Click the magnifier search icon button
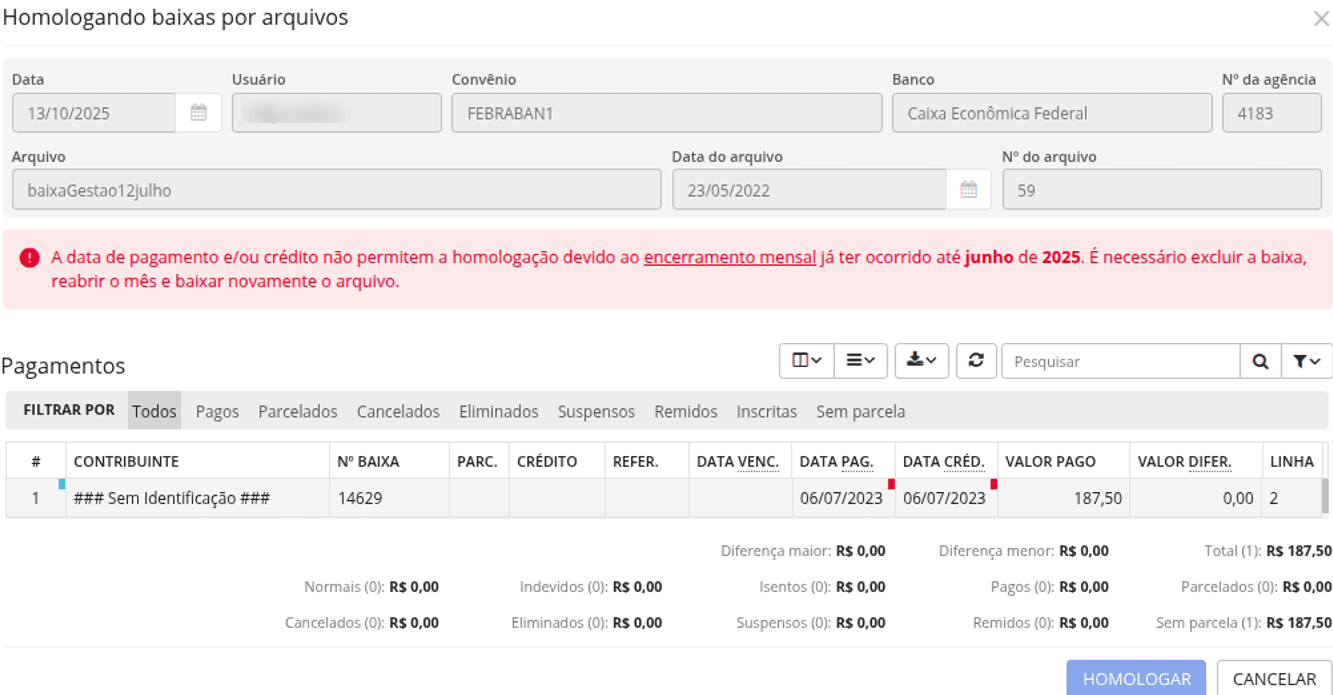1333x695 pixels. (x=1260, y=362)
